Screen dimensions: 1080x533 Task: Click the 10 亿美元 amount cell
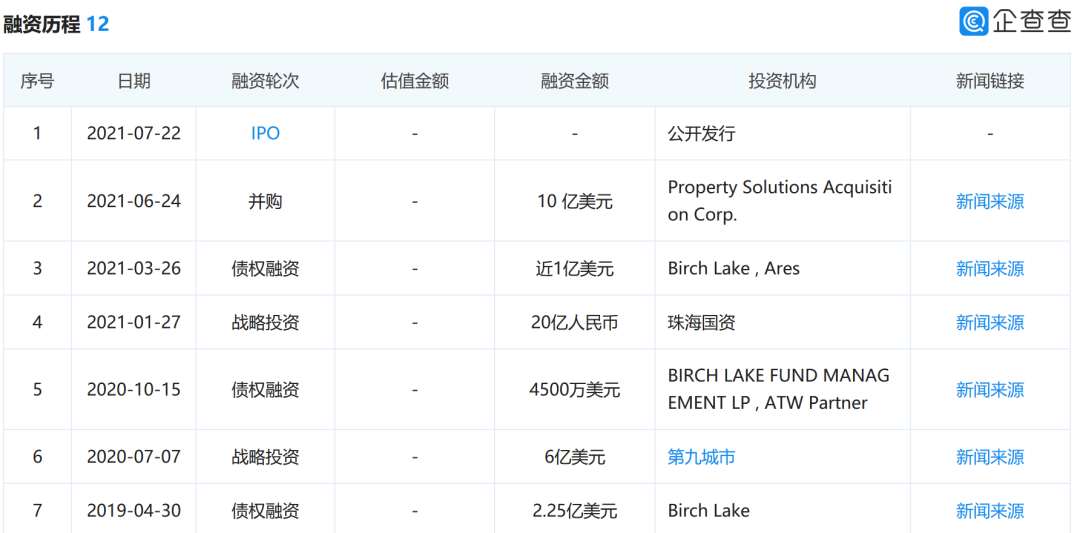[574, 201]
